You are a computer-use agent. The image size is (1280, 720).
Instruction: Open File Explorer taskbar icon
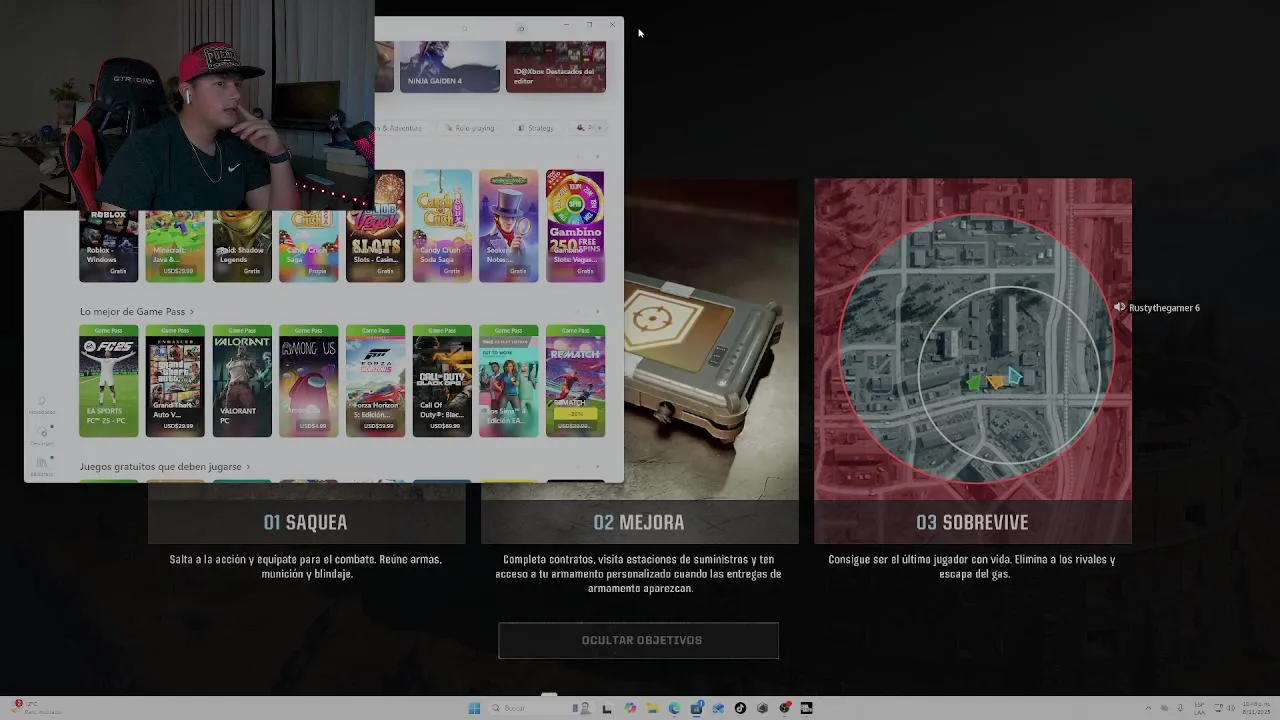[x=652, y=708]
